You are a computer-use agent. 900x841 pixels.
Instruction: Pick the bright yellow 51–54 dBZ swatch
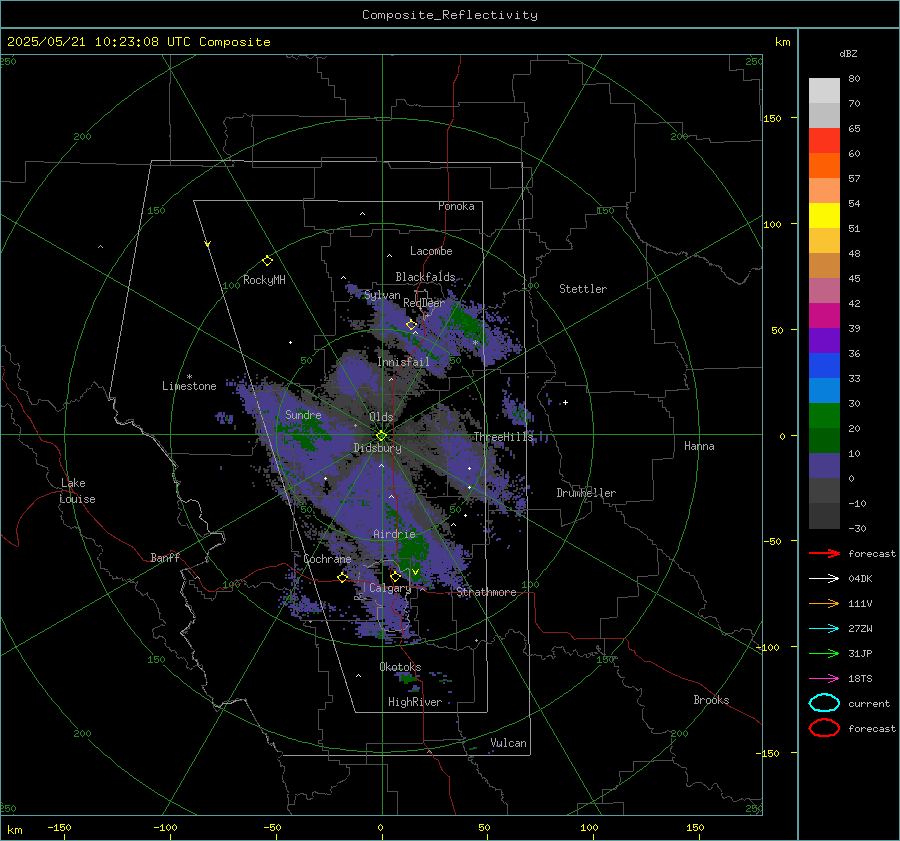pyautogui.click(x=824, y=216)
